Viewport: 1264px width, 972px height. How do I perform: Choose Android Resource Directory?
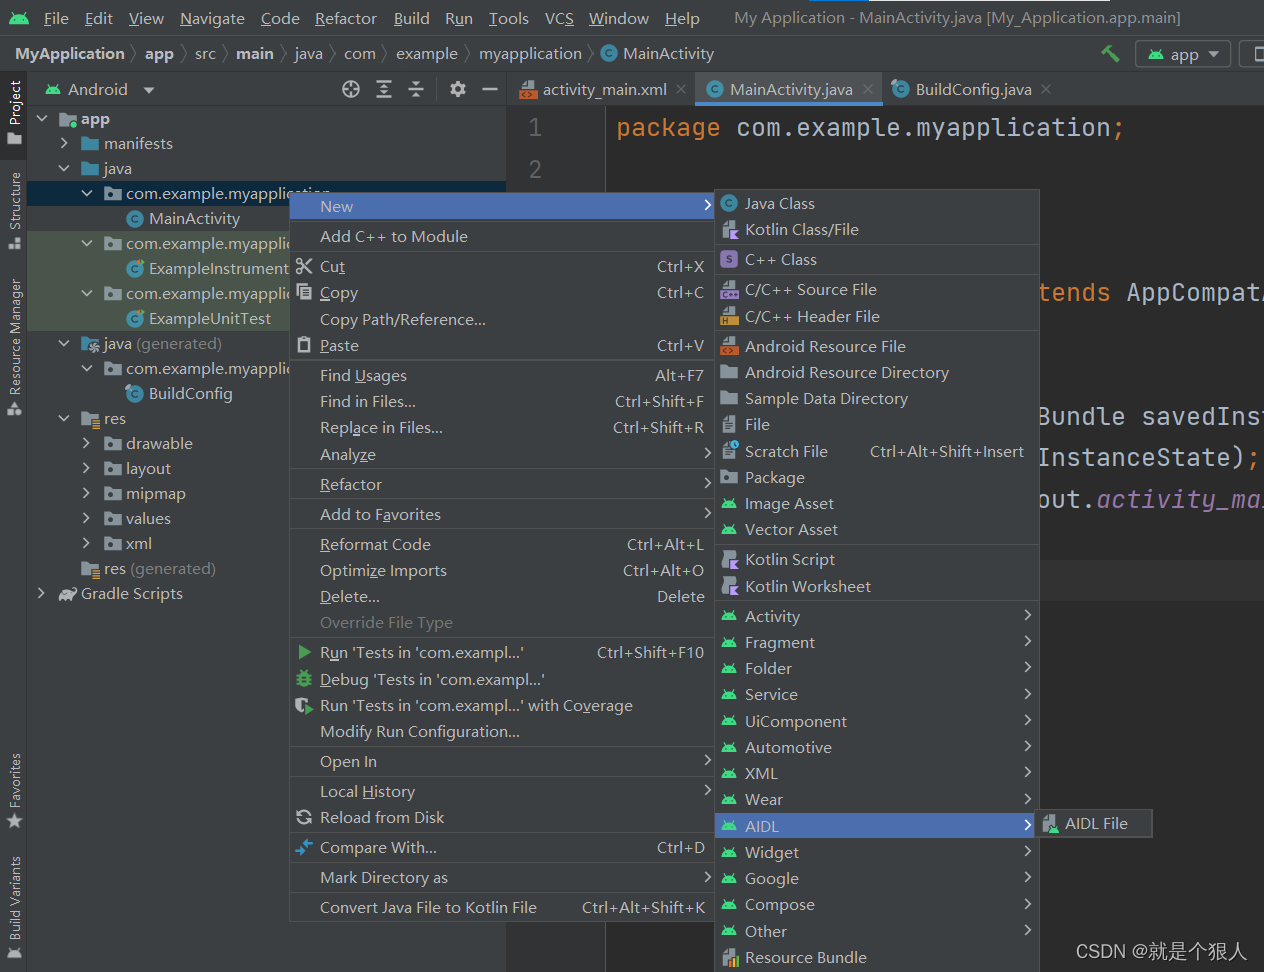877,372
